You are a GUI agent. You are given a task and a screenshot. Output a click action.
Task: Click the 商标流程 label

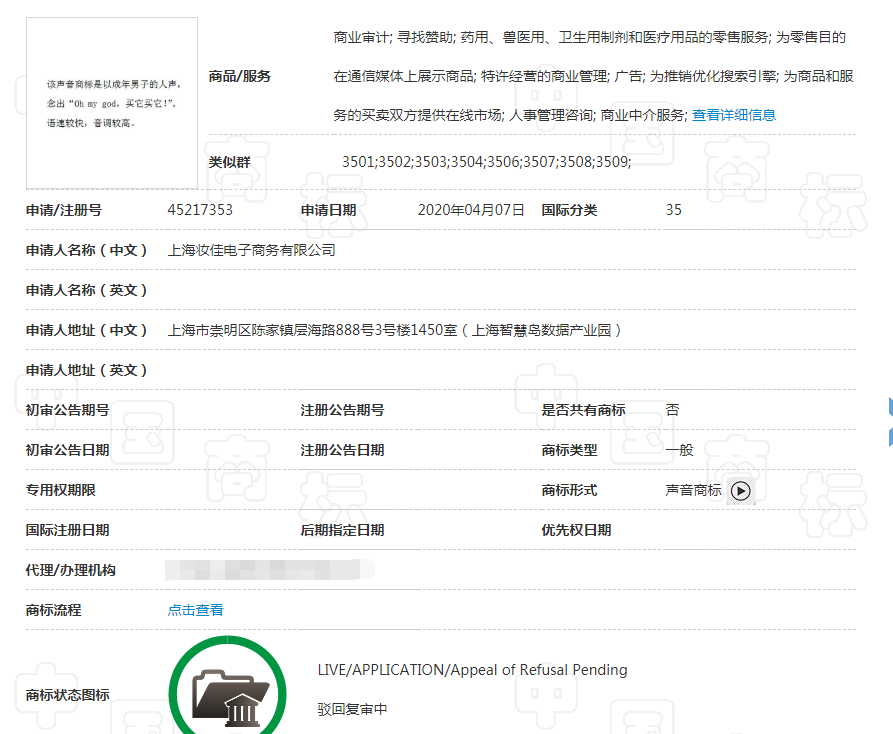54,610
